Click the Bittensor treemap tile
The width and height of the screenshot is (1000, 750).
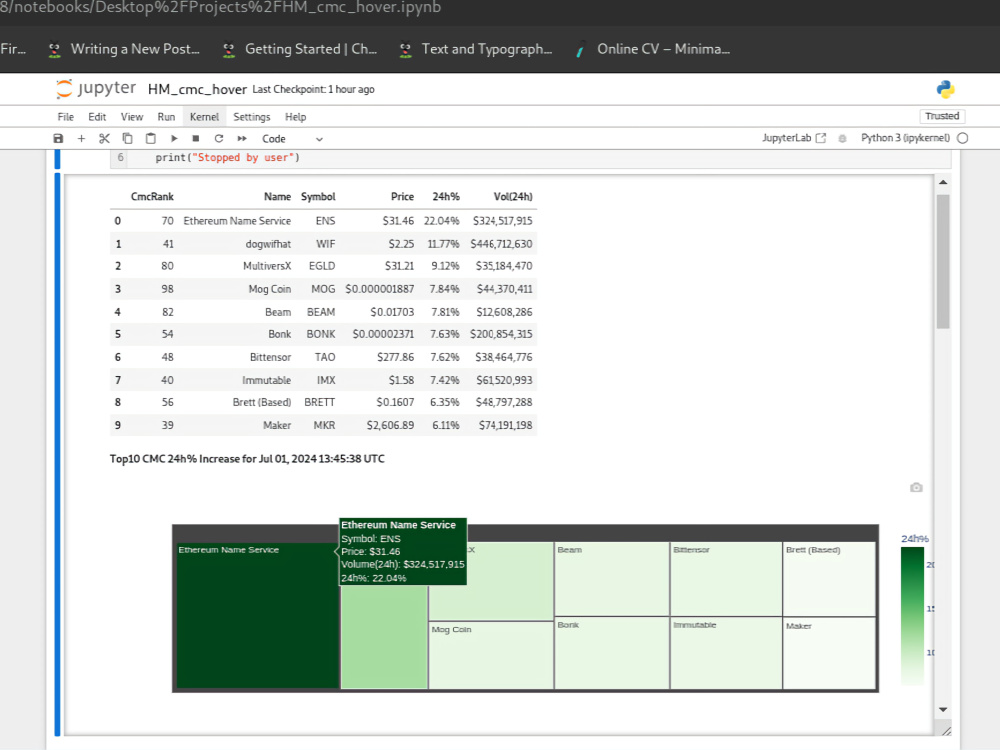(x=726, y=579)
